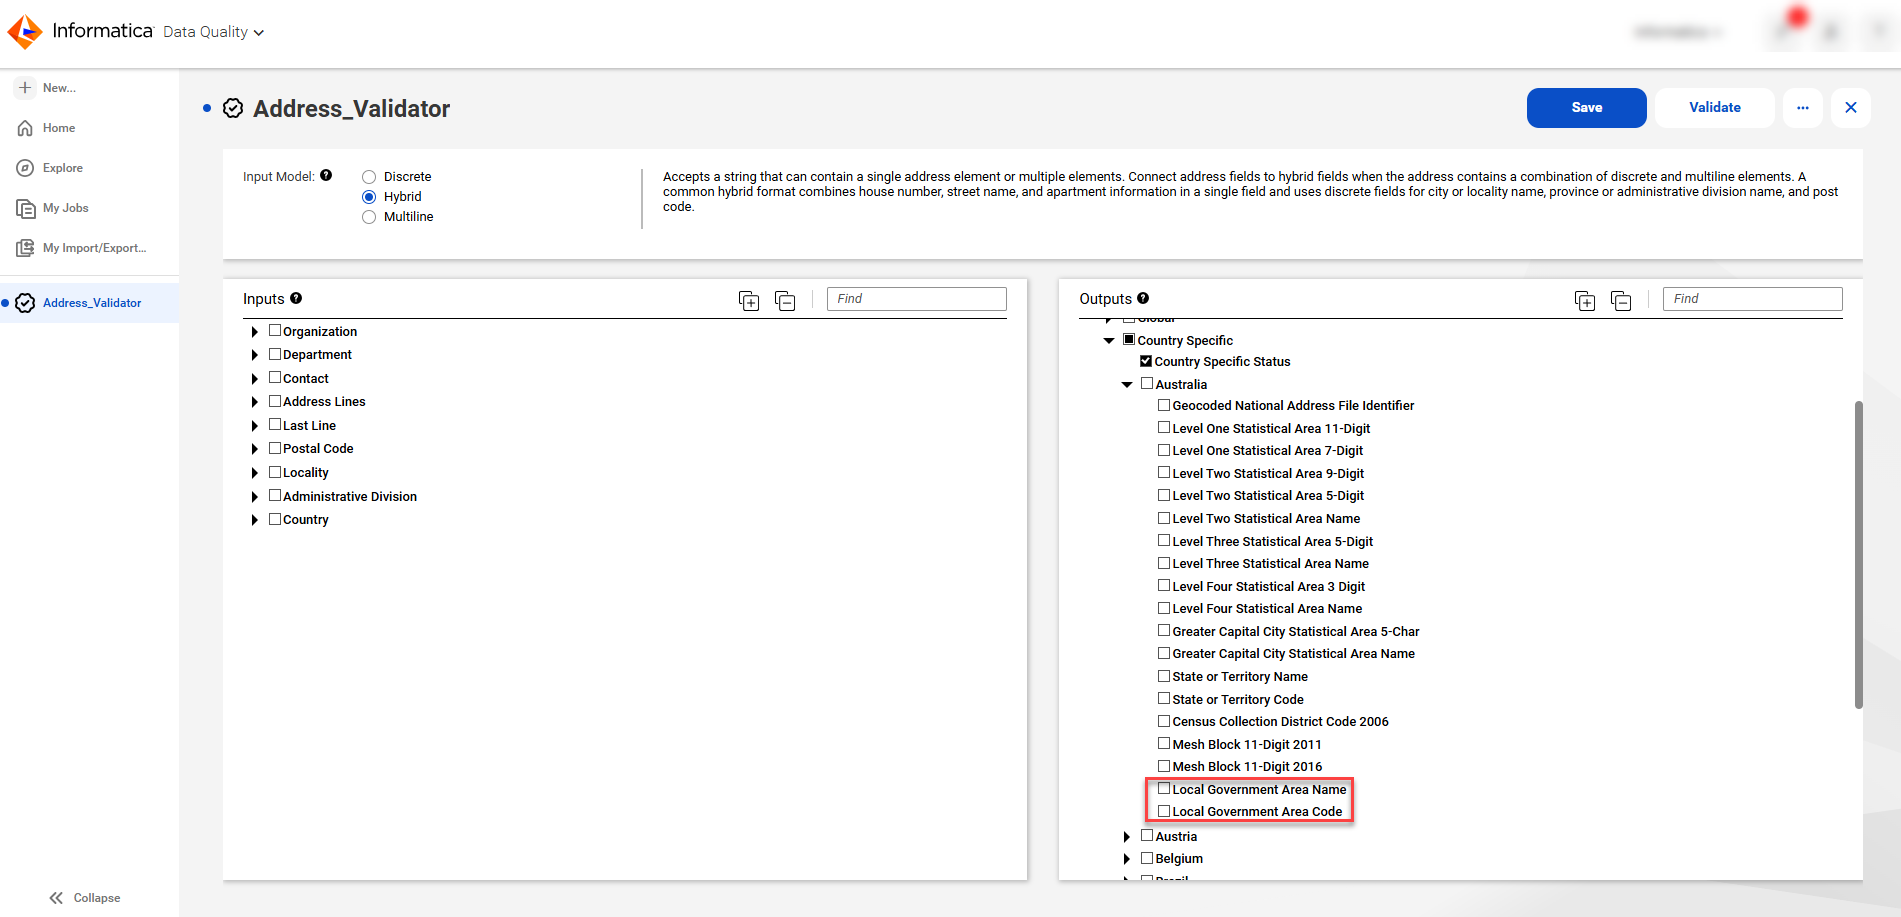Select 'Level One Statistical Area 7-Digit' row
The width and height of the screenshot is (1901, 917).
pyautogui.click(x=1267, y=450)
